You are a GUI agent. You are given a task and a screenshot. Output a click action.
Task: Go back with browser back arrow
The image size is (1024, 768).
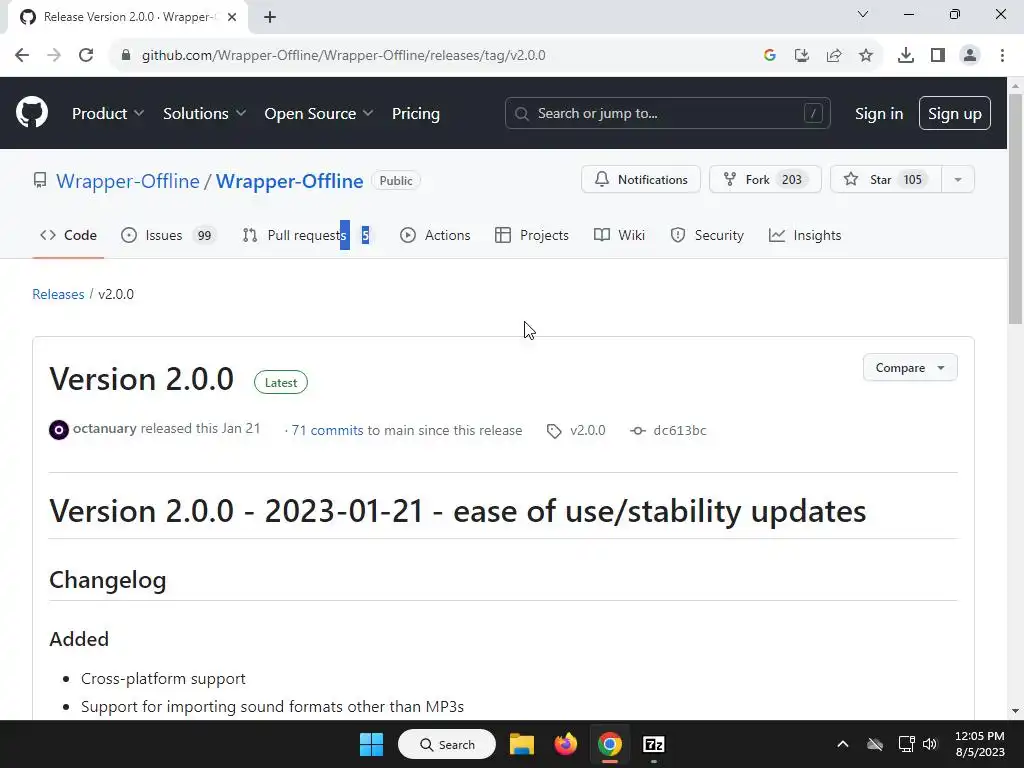(x=22, y=56)
